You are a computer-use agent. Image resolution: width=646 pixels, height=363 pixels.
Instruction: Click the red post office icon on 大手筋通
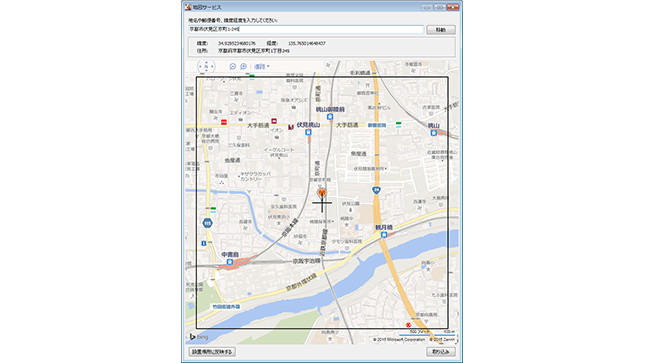click(x=224, y=122)
